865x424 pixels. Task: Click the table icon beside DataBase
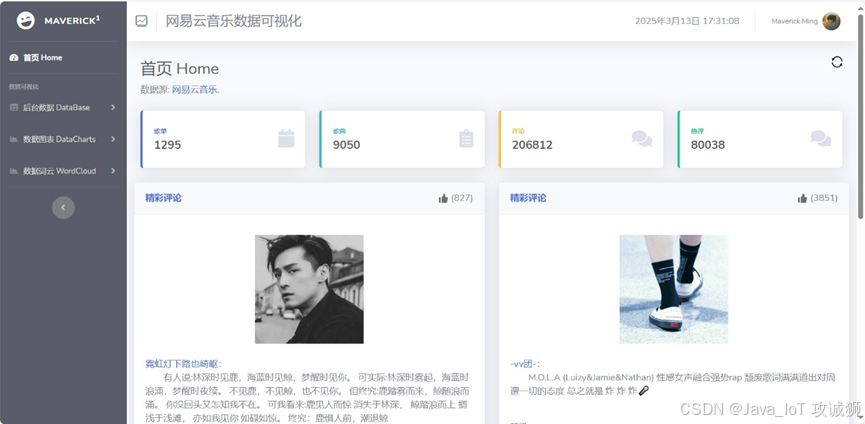pyautogui.click(x=14, y=108)
